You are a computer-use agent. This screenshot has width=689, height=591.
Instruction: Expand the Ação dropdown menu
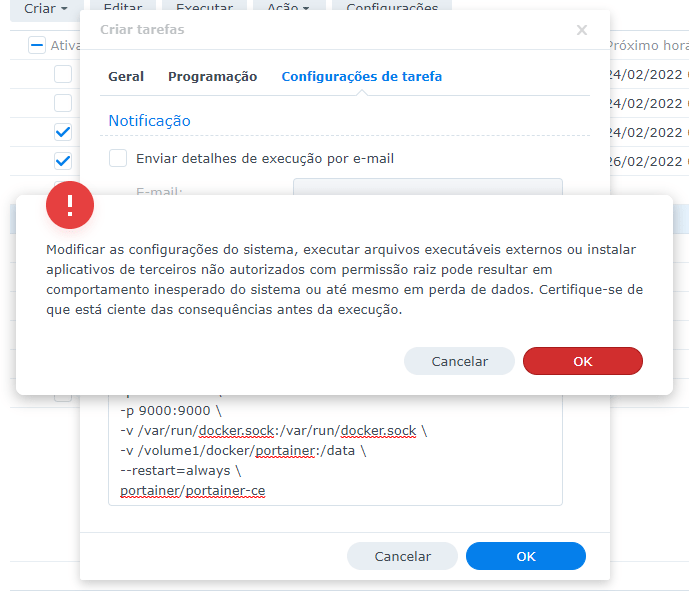(x=287, y=8)
